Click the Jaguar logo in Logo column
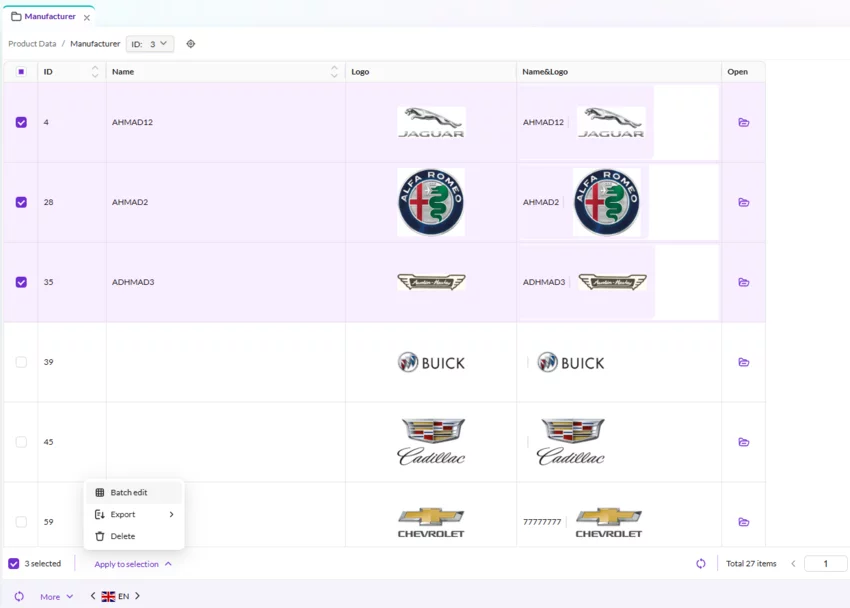Viewport: 850px width, 608px height. [x=431, y=122]
